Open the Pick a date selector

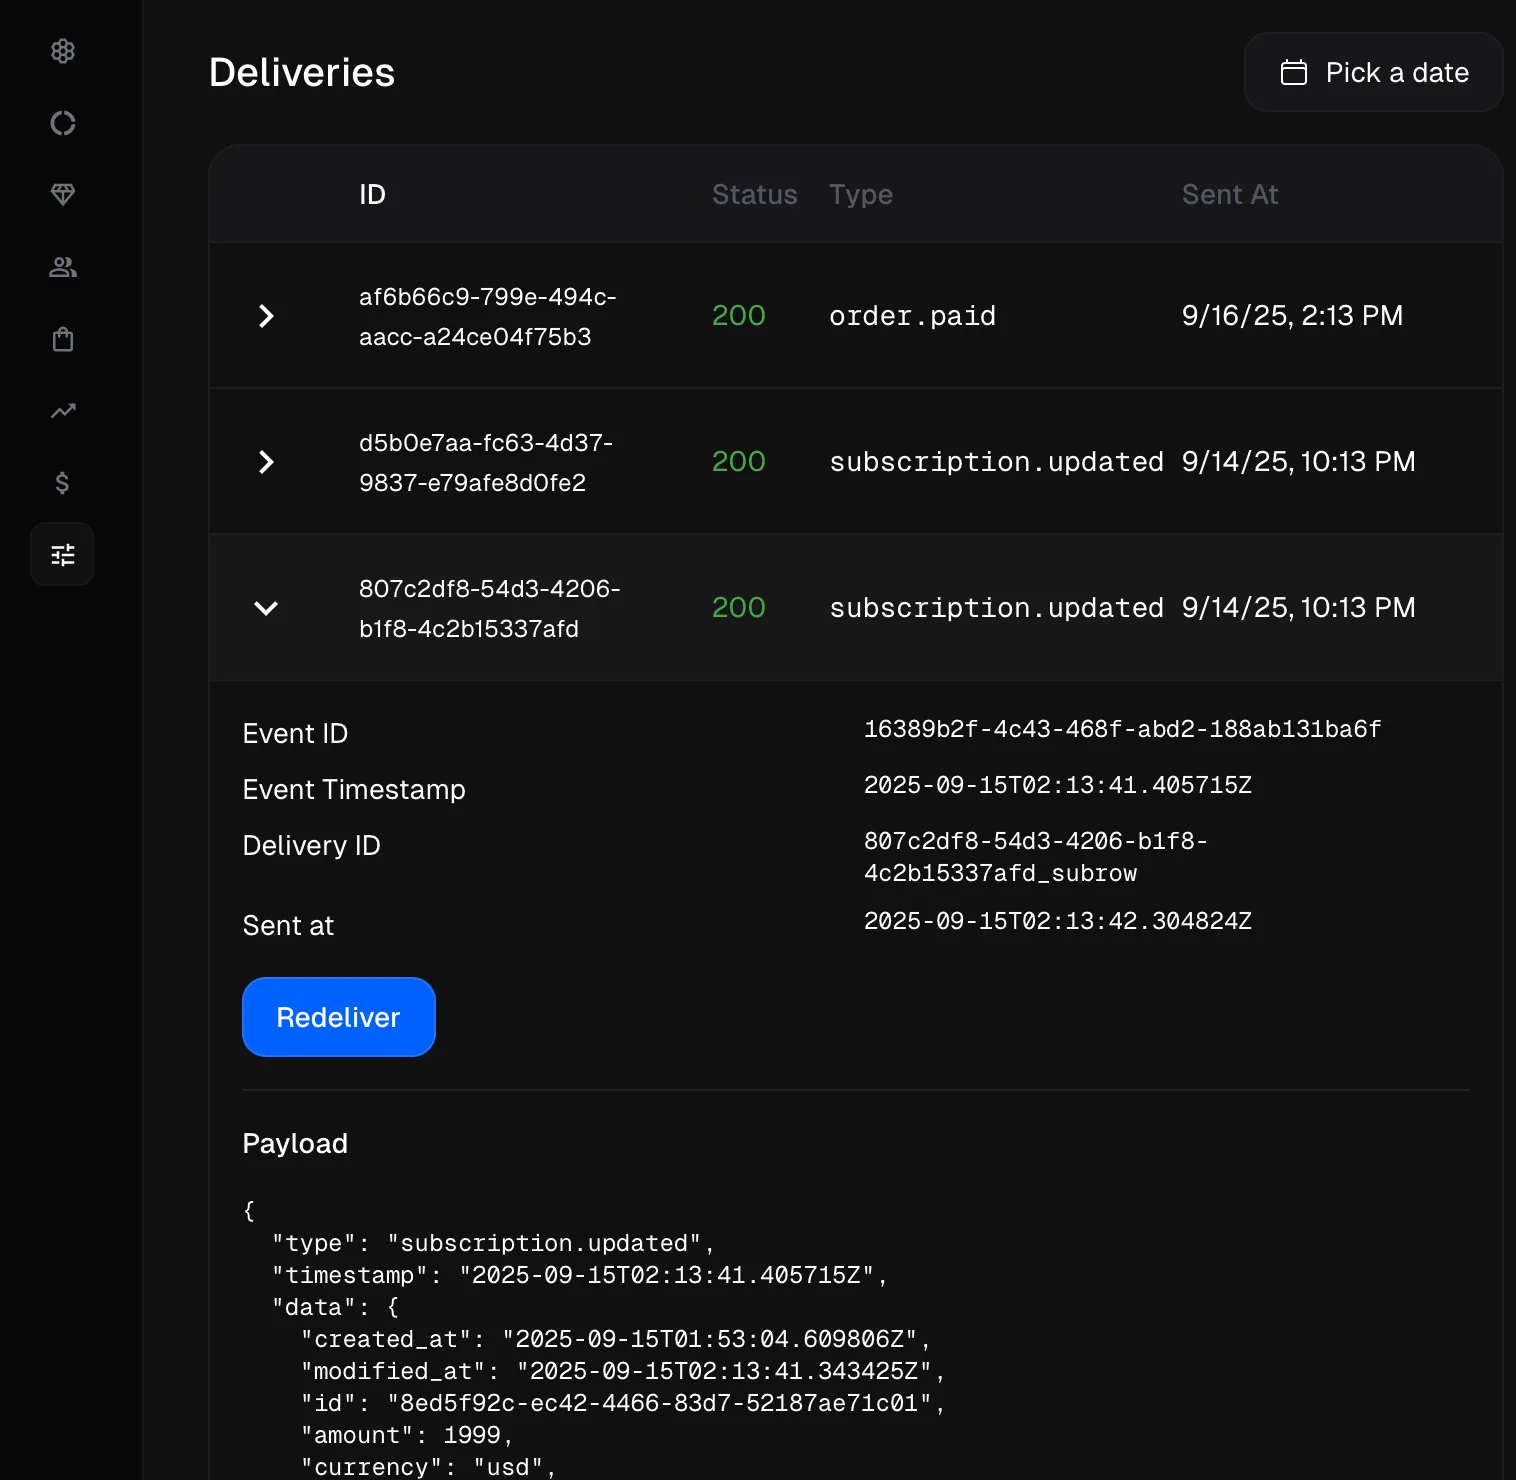[1373, 72]
